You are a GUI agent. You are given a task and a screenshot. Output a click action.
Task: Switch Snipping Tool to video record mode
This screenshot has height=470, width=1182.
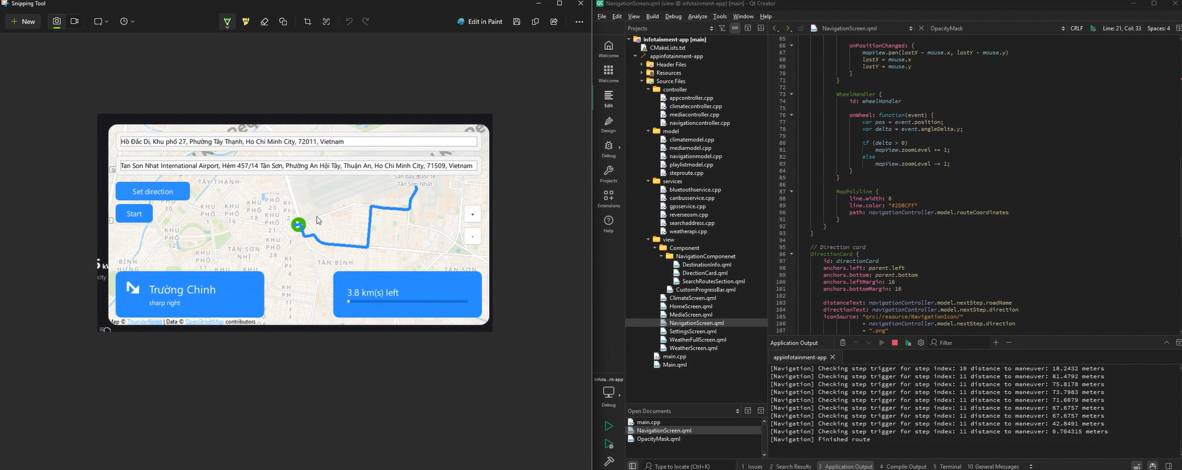tap(75, 21)
